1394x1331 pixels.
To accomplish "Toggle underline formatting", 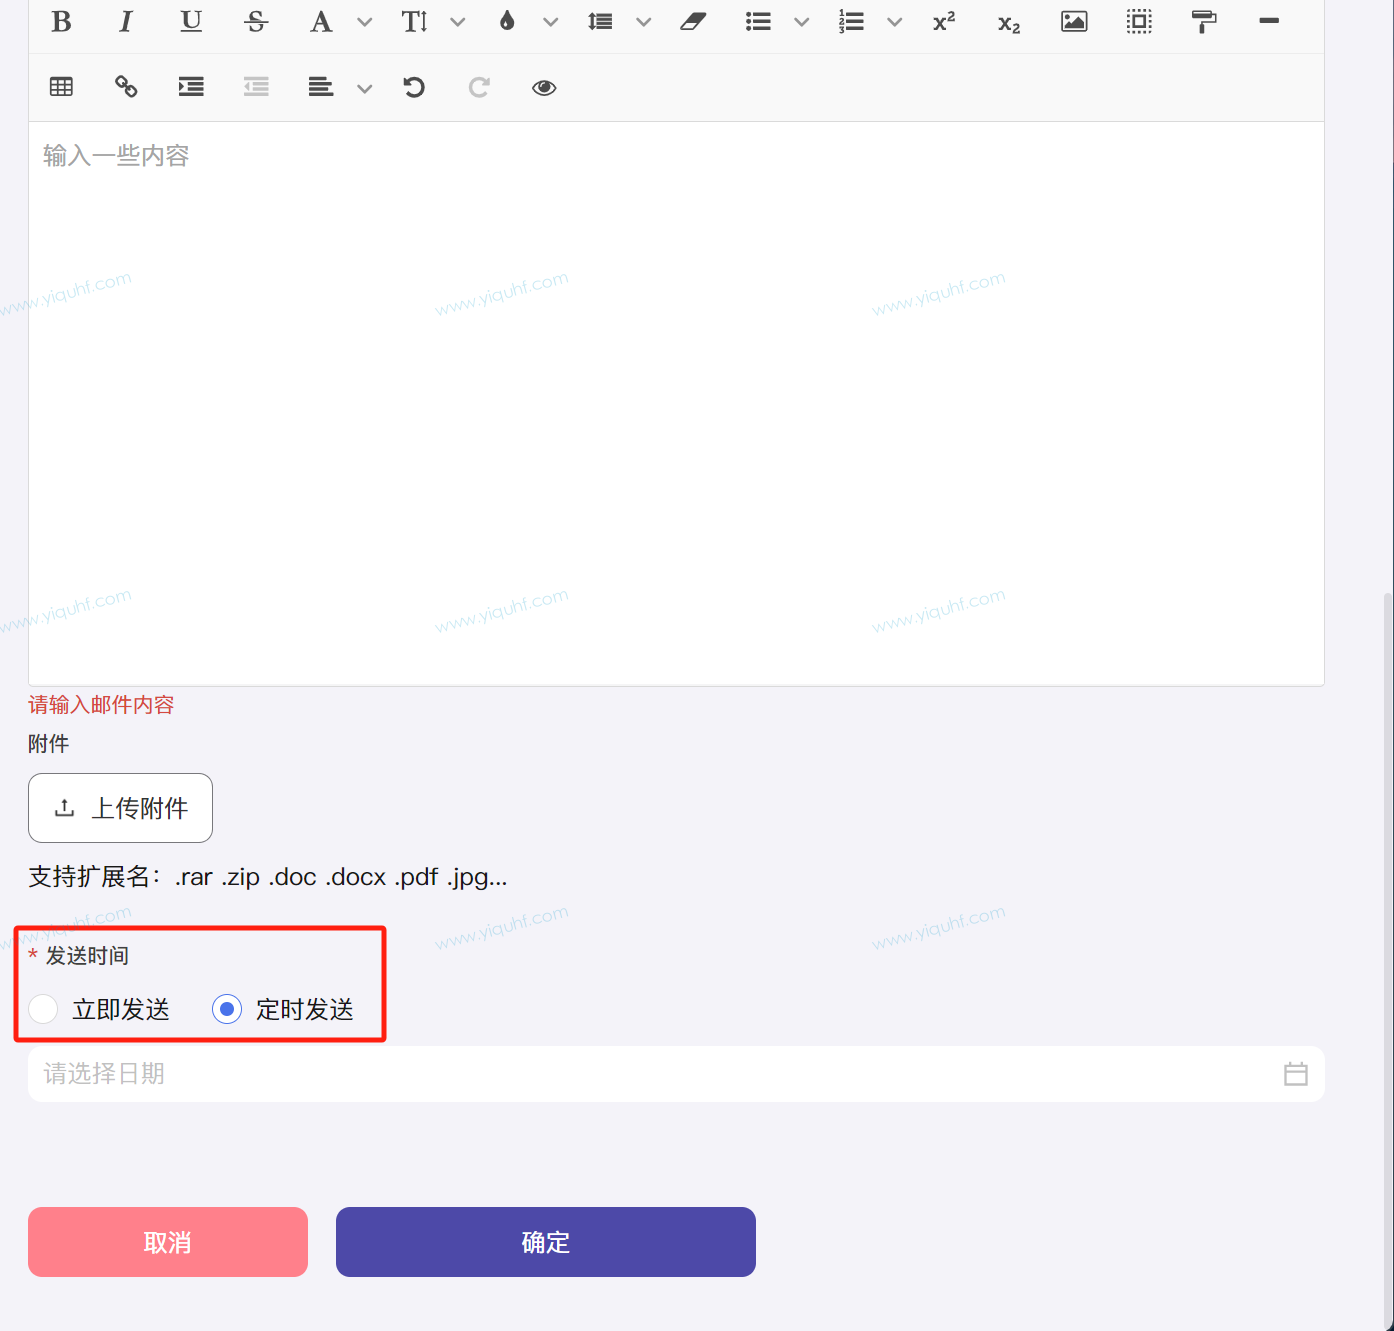I will tap(191, 21).
